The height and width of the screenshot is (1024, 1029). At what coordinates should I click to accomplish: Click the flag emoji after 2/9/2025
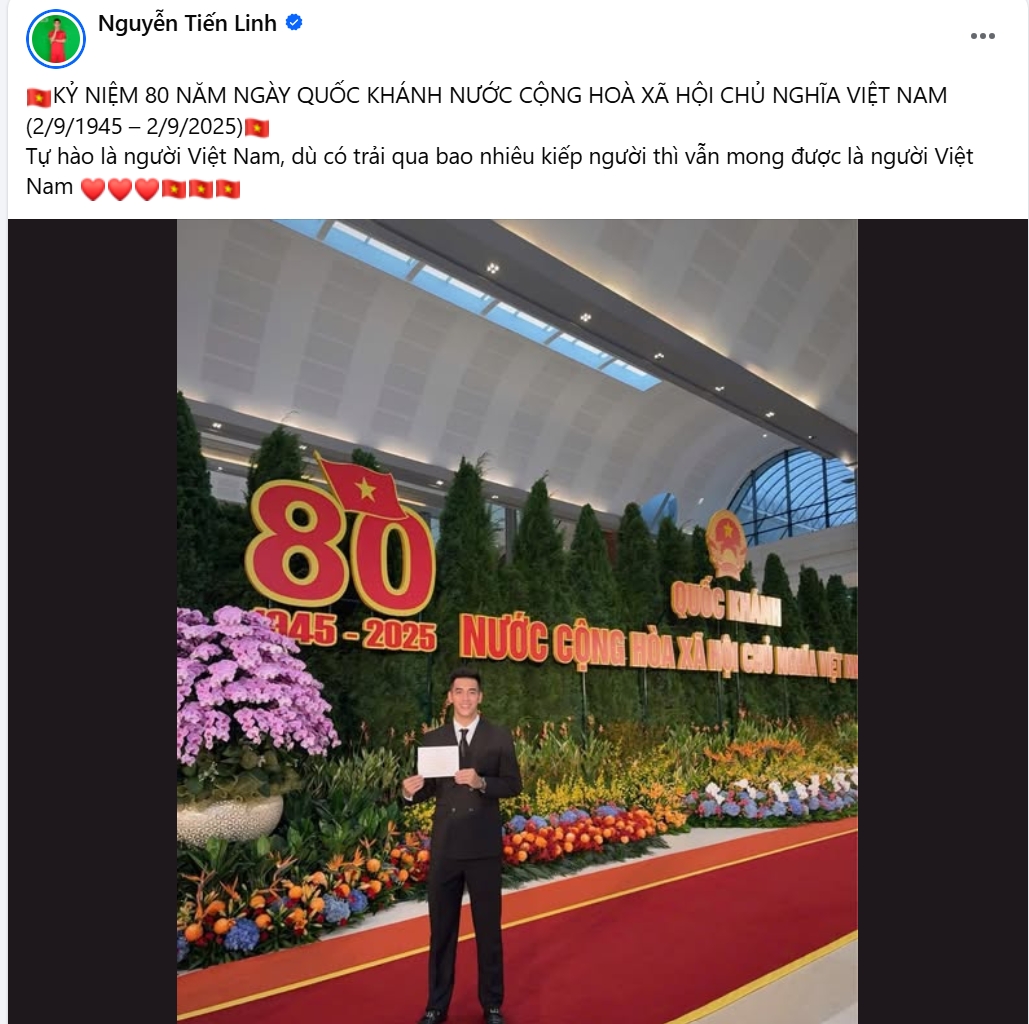coord(257,127)
